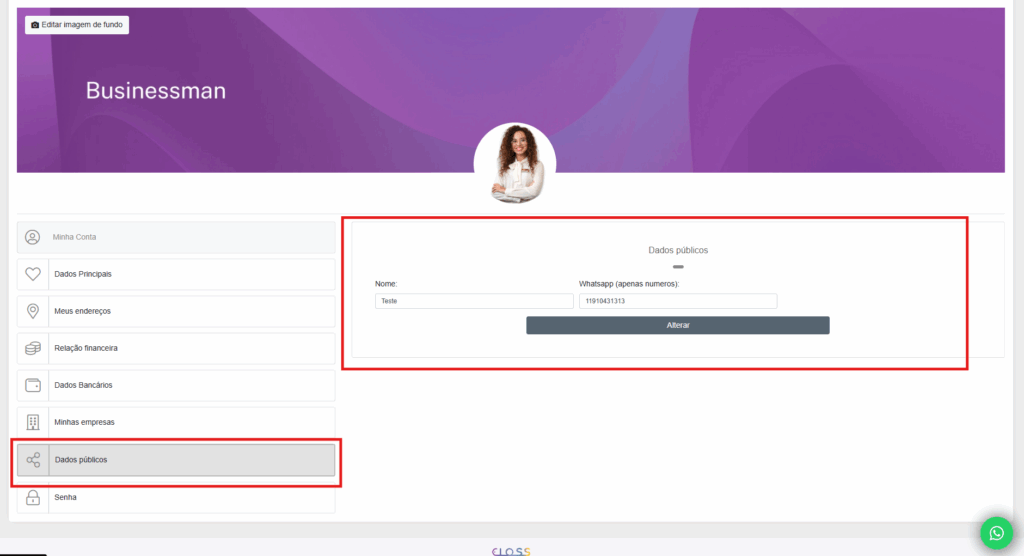The width and height of the screenshot is (1024, 556).
Task: Open the Minhas empresas section
Action: click(x=176, y=422)
